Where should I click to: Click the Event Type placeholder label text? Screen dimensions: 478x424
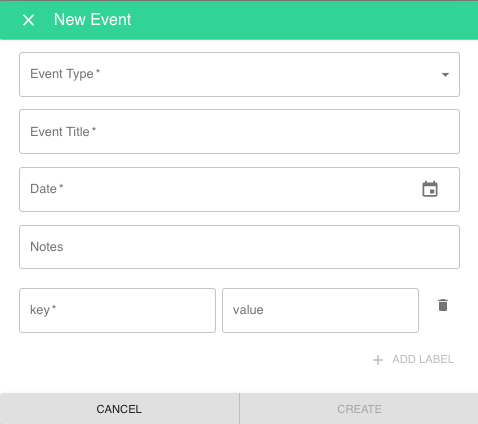pyautogui.click(x=65, y=74)
